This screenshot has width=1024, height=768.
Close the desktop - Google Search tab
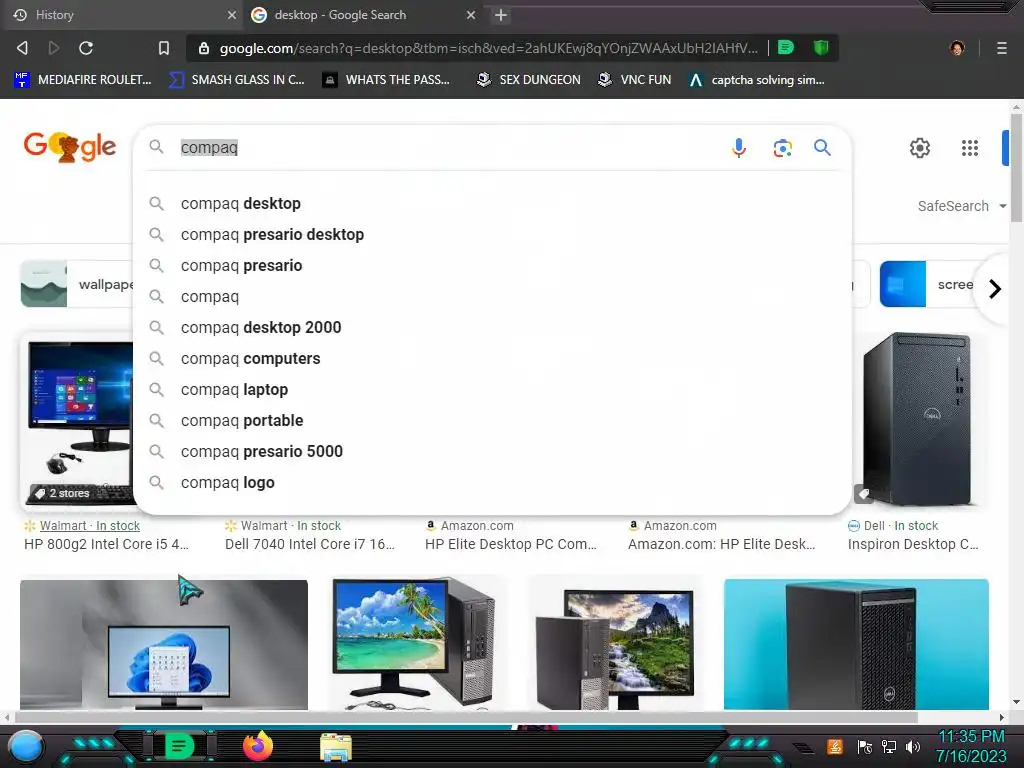tap(471, 15)
